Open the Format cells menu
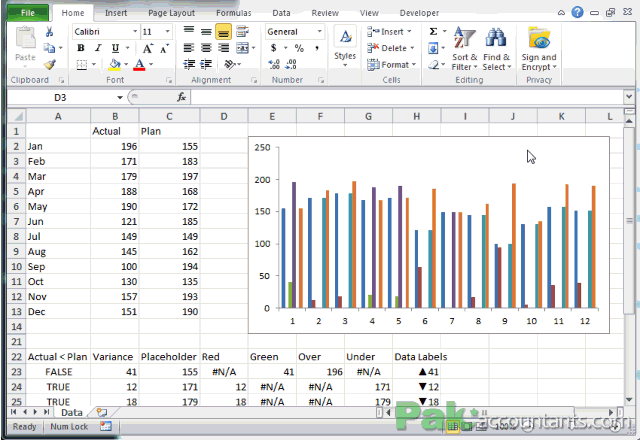The width and height of the screenshot is (640, 440). click(x=391, y=64)
